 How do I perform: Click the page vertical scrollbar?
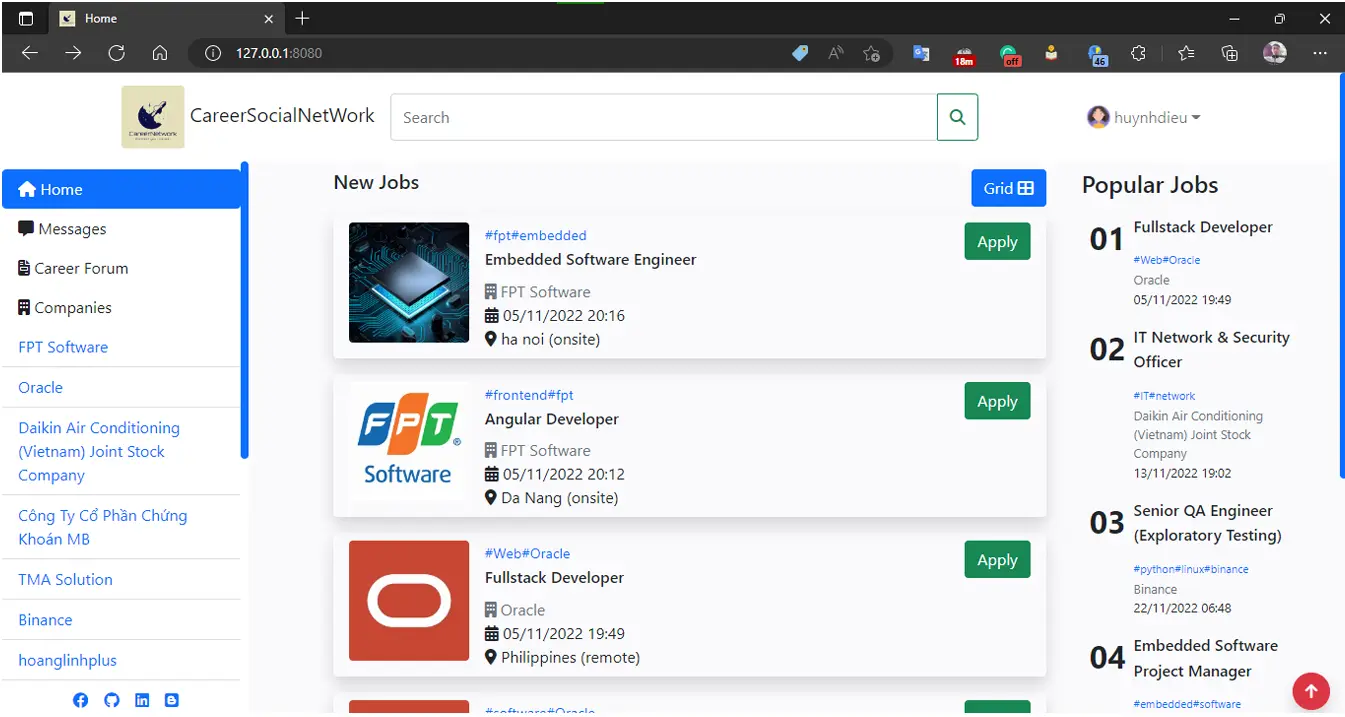point(1341,277)
